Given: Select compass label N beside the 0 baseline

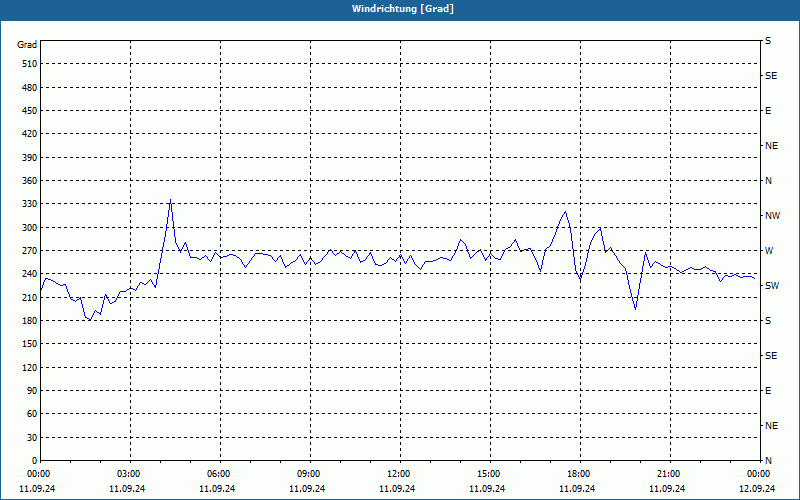Looking at the screenshot, I should point(768,461).
